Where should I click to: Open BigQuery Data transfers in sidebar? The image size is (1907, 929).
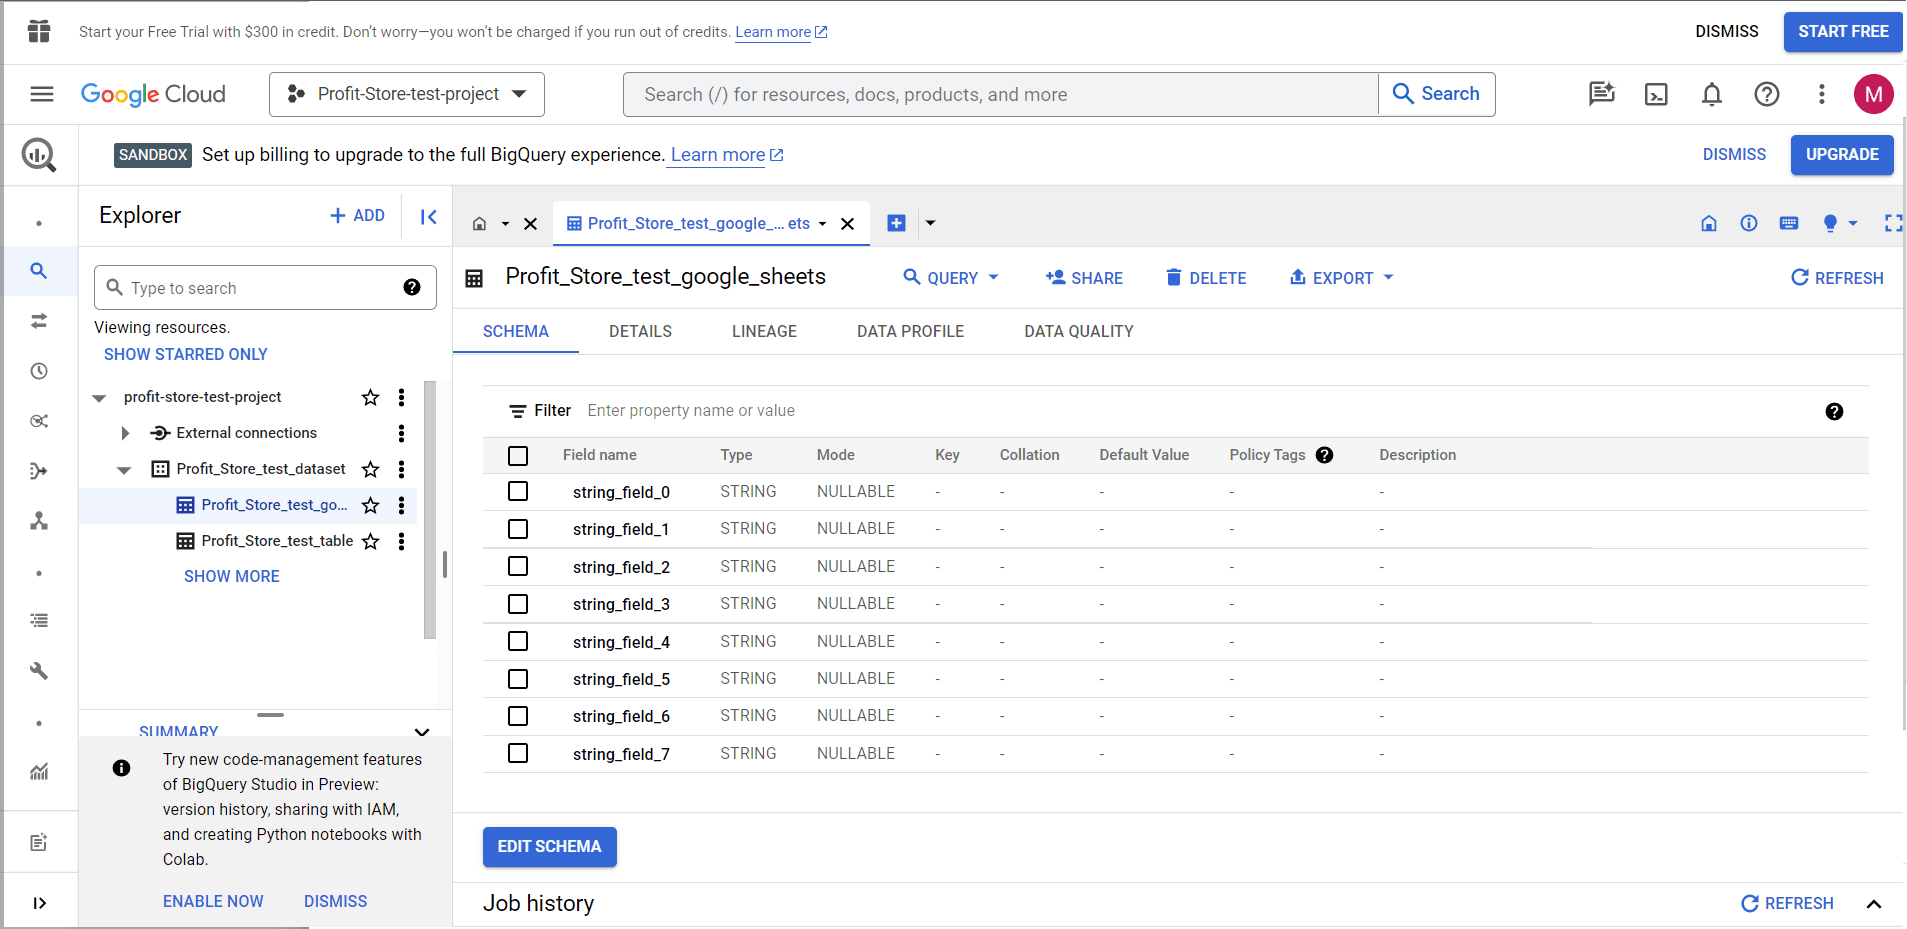tap(39, 321)
